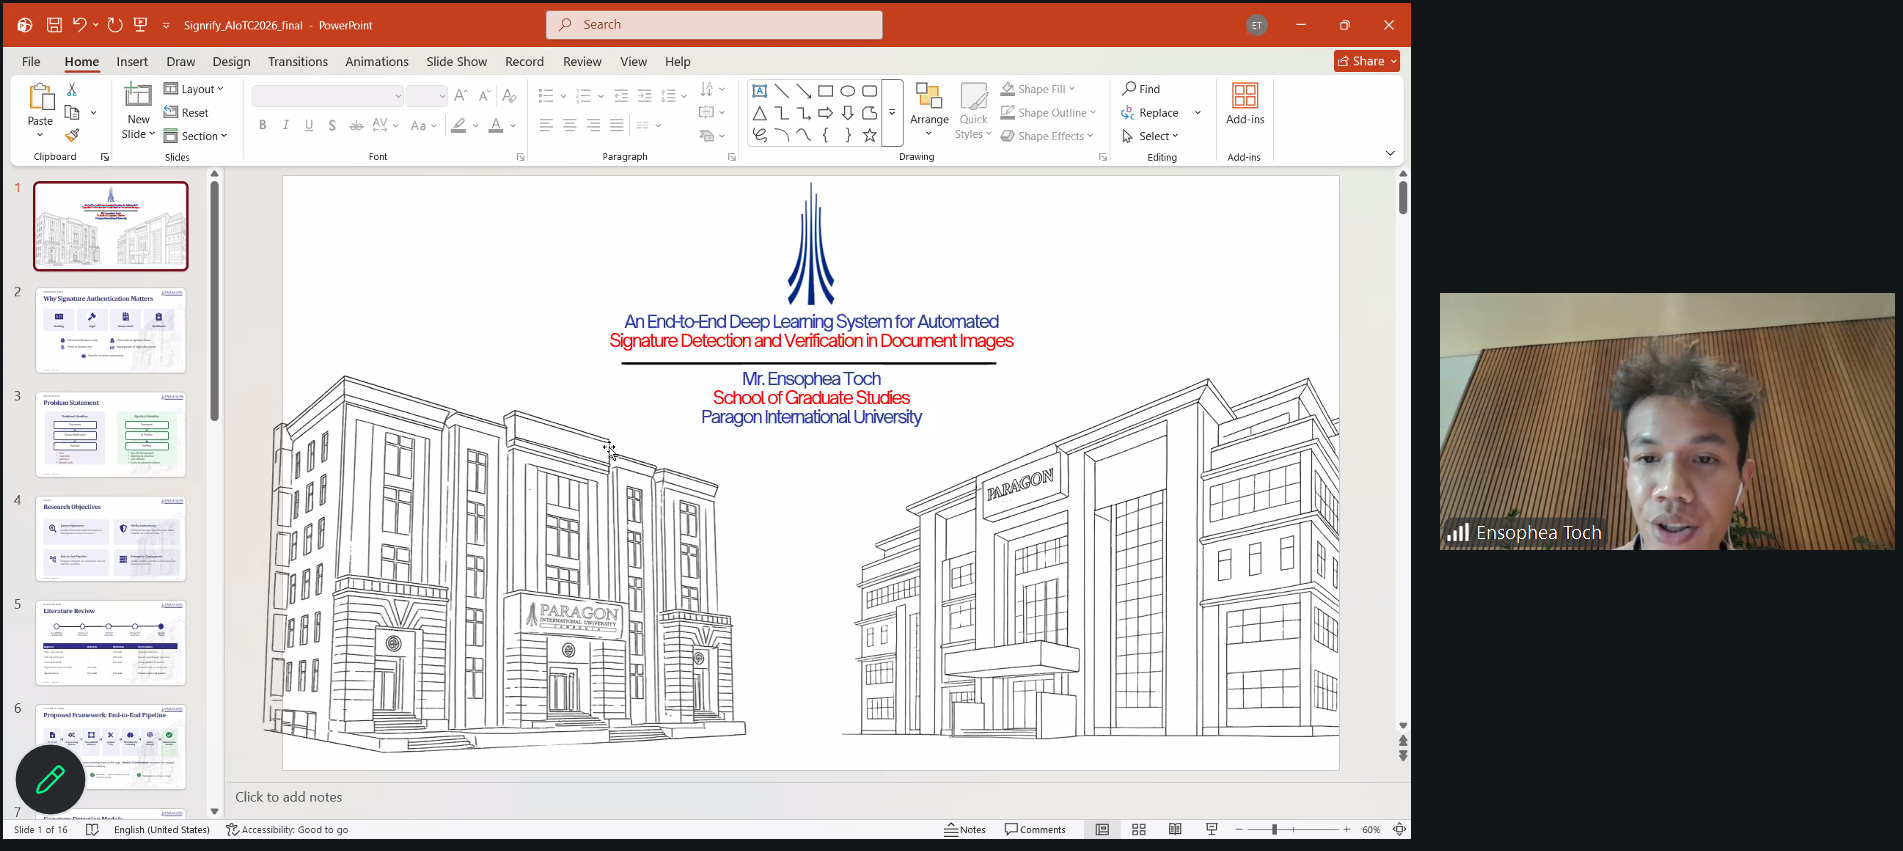Open the Arrange dropdown
This screenshot has width=1903, height=851.
pyautogui.click(x=929, y=111)
